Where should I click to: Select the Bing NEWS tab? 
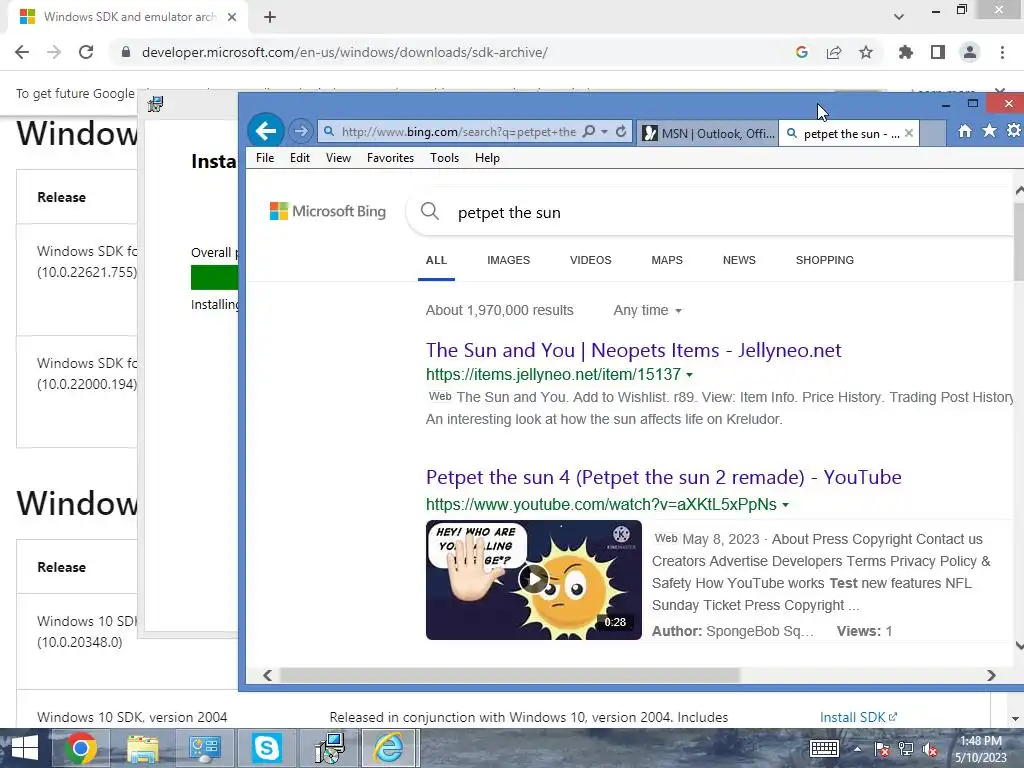(739, 260)
